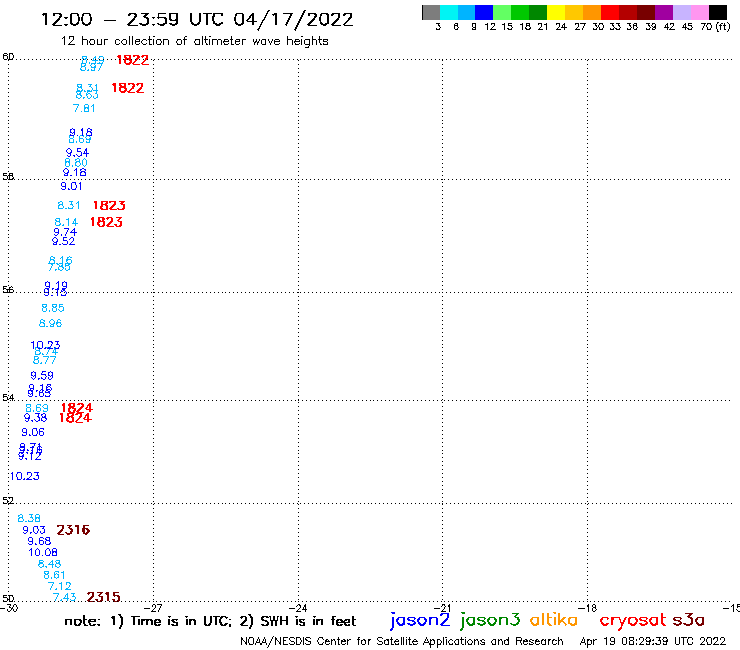Click the 9.68 wave height value
The image size is (740, 650).
click(39, 541)
